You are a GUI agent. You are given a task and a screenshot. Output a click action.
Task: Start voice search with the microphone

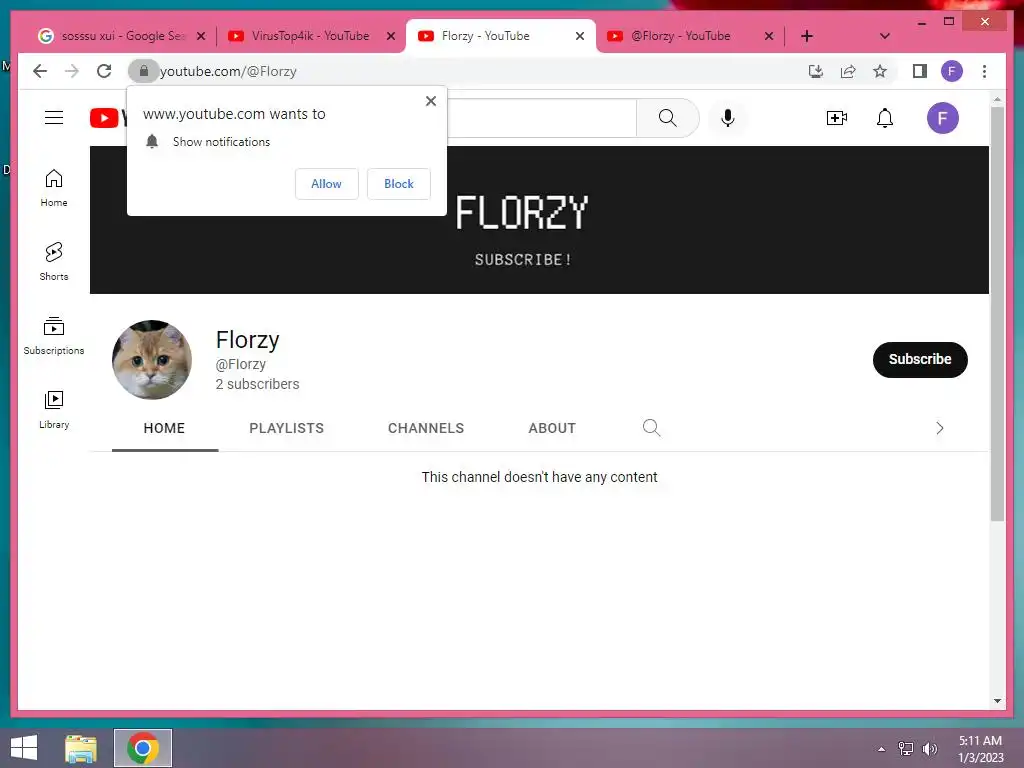[728, 118]
